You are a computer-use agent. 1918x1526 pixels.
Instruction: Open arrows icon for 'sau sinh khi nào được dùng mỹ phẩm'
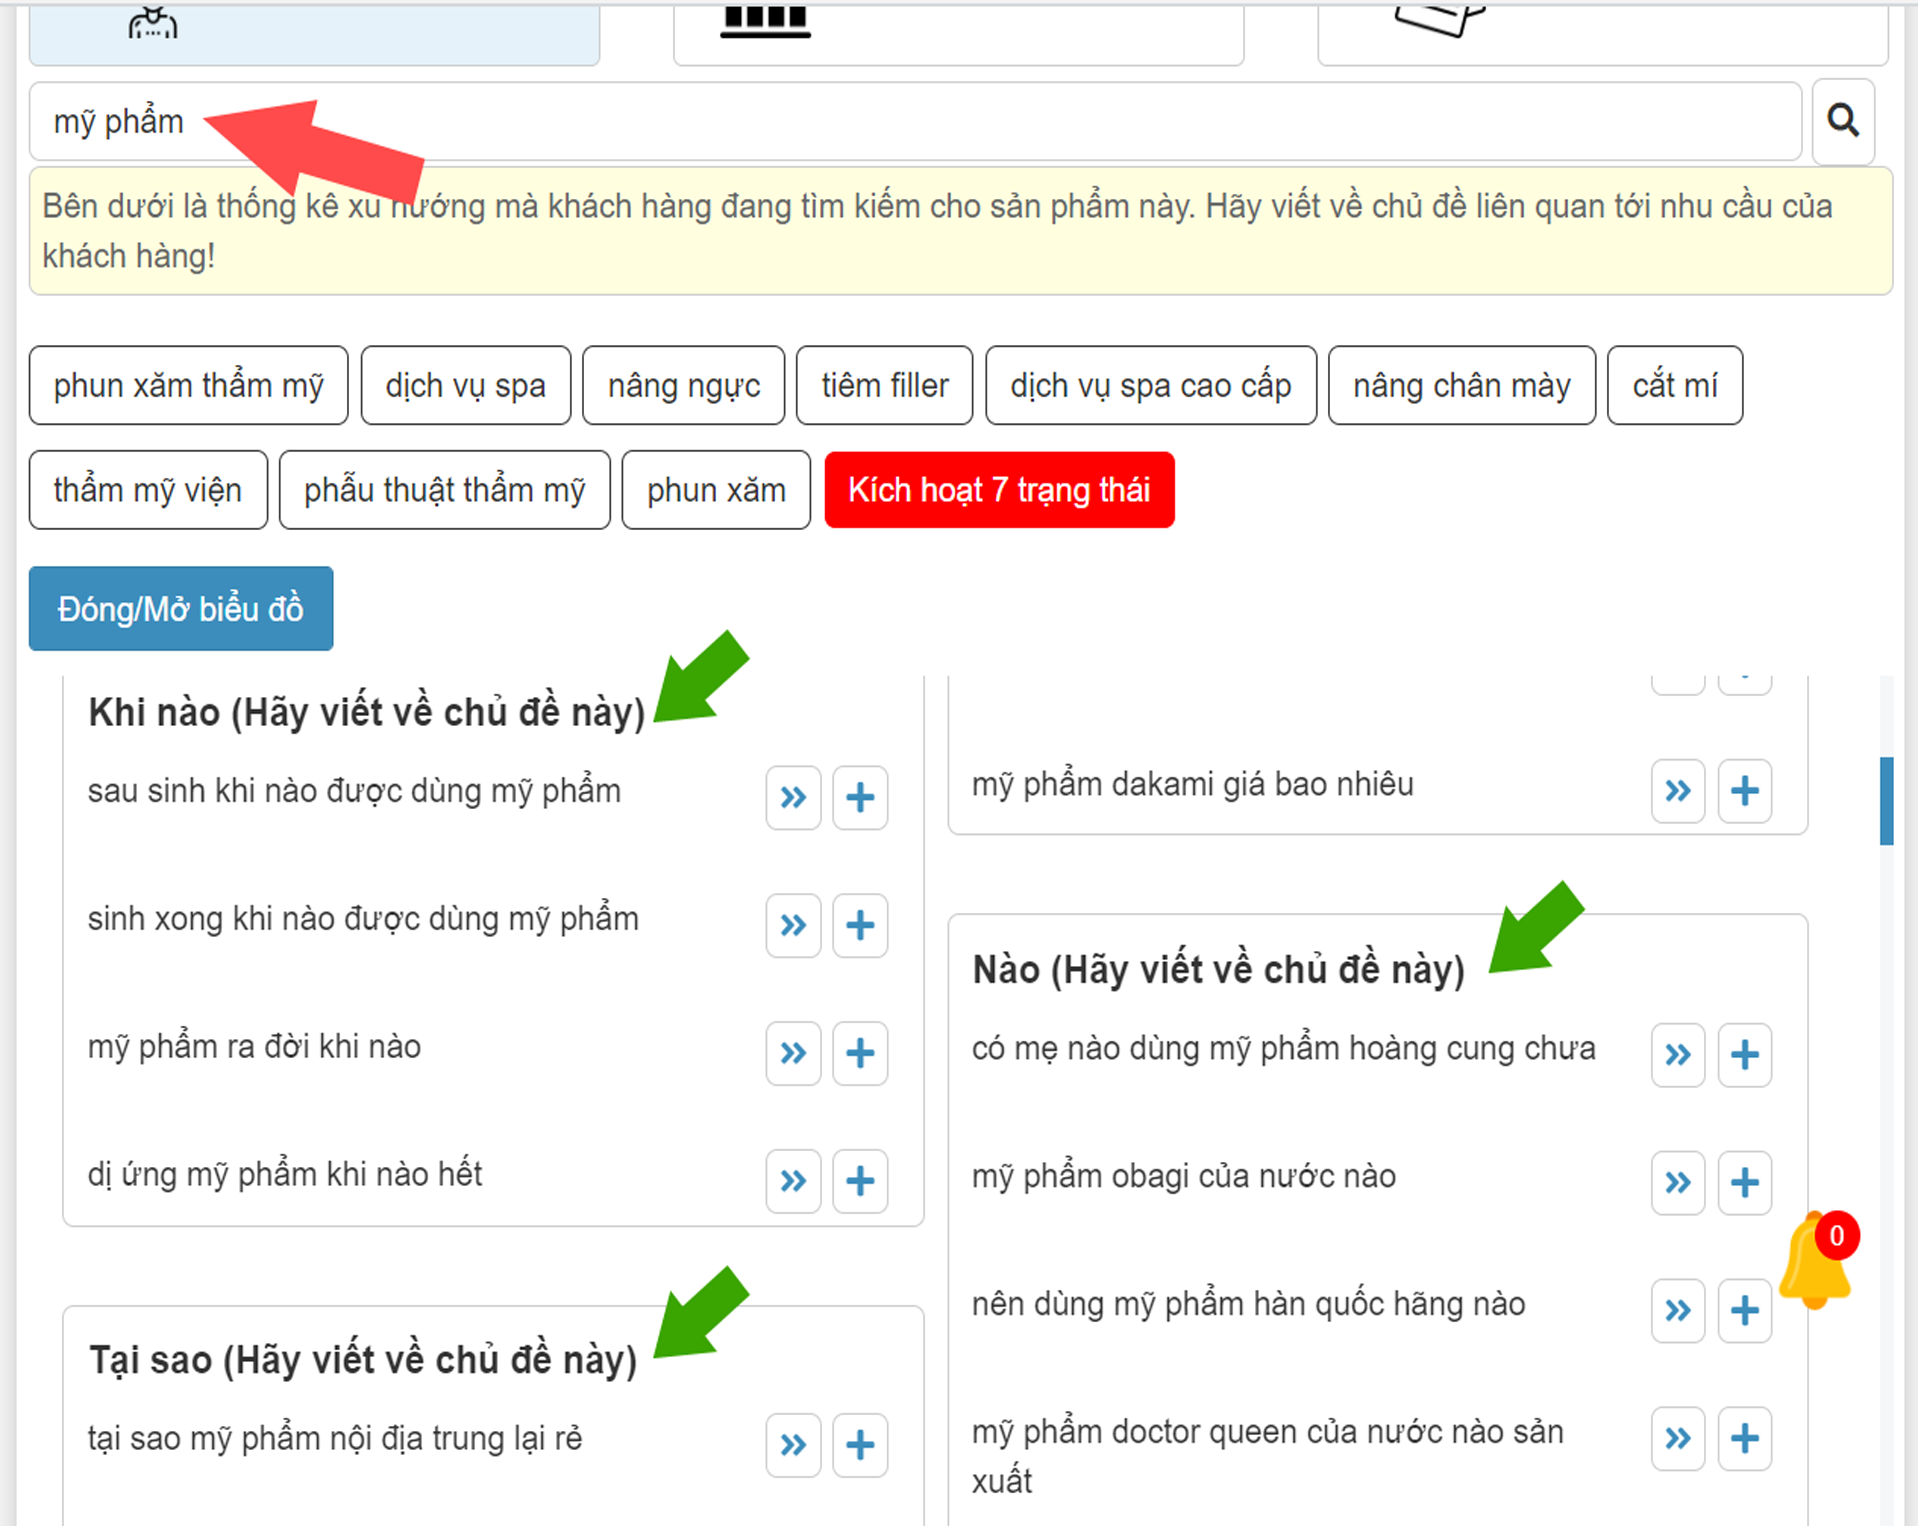click(x=794, y=798)
